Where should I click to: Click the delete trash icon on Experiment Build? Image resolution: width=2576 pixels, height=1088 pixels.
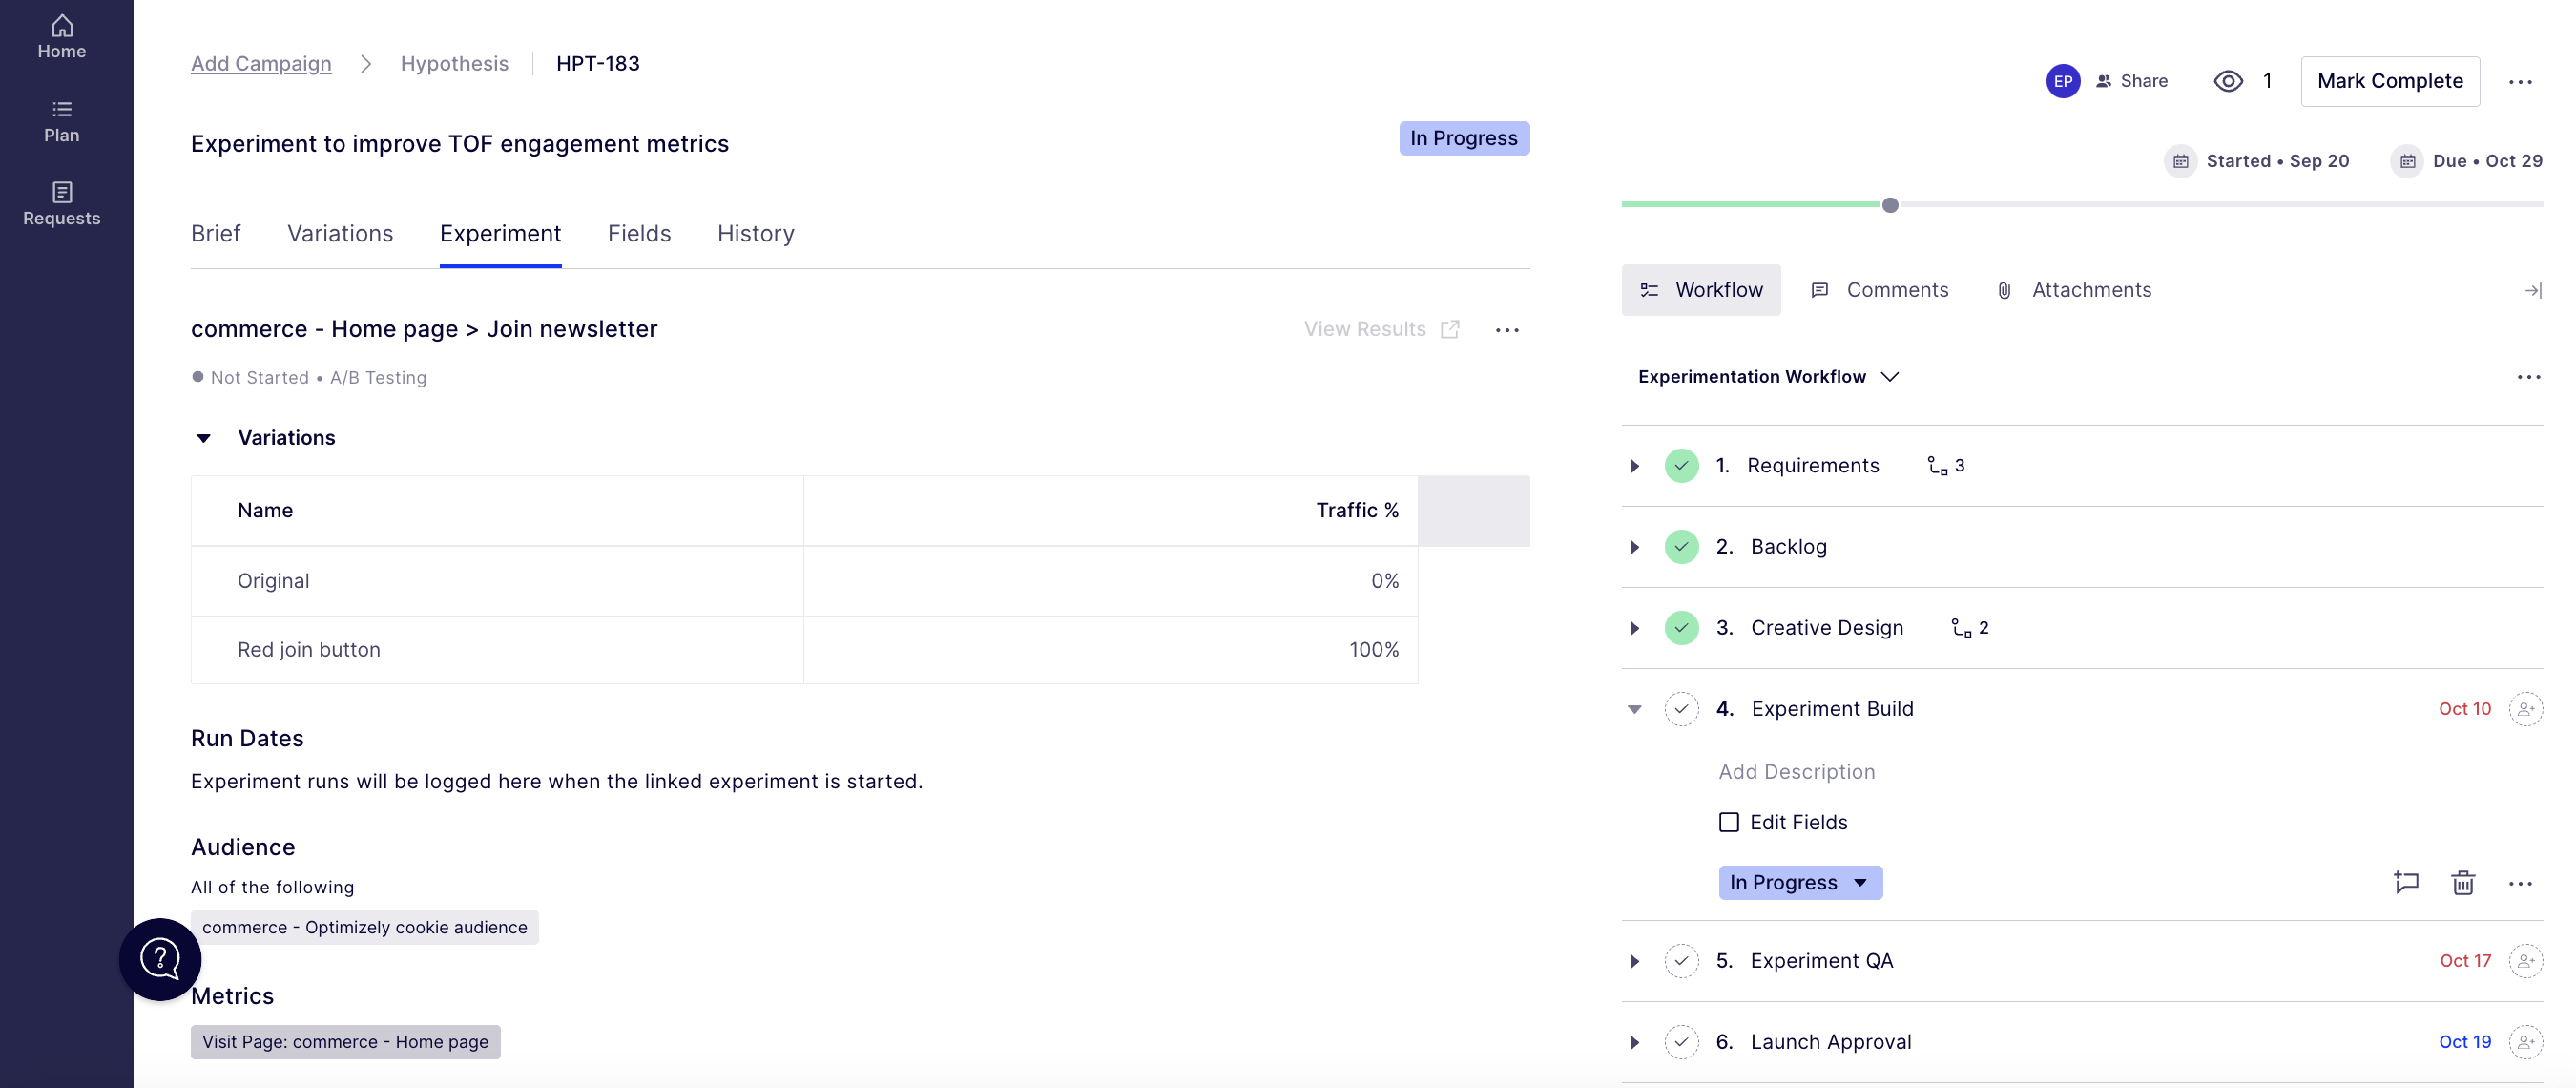tap(2462, 881)
